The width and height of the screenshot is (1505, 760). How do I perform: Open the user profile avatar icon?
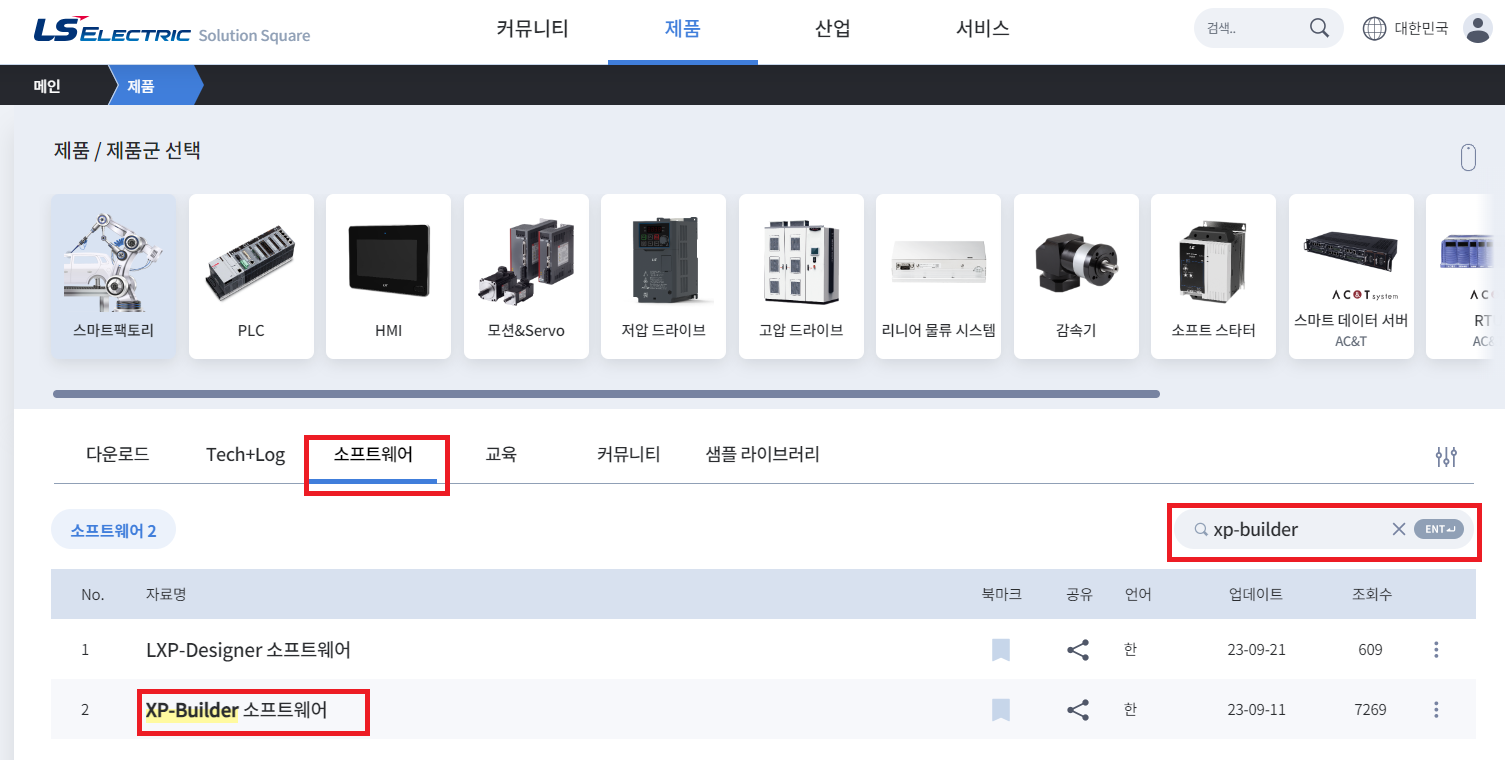click(1477, 28)
